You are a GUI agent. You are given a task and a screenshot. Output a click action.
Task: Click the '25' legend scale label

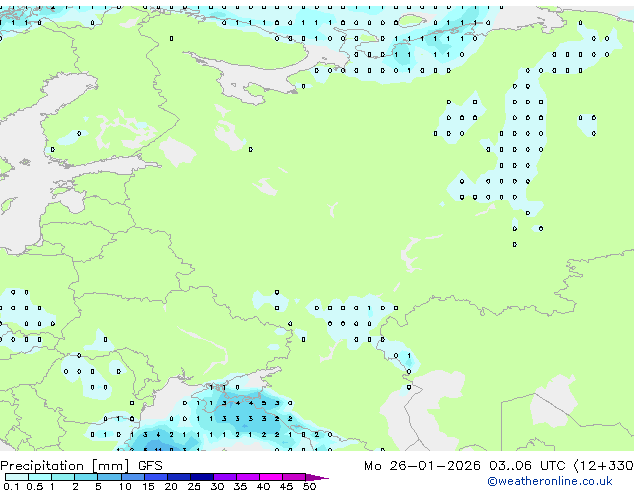(x=194, y=486)
